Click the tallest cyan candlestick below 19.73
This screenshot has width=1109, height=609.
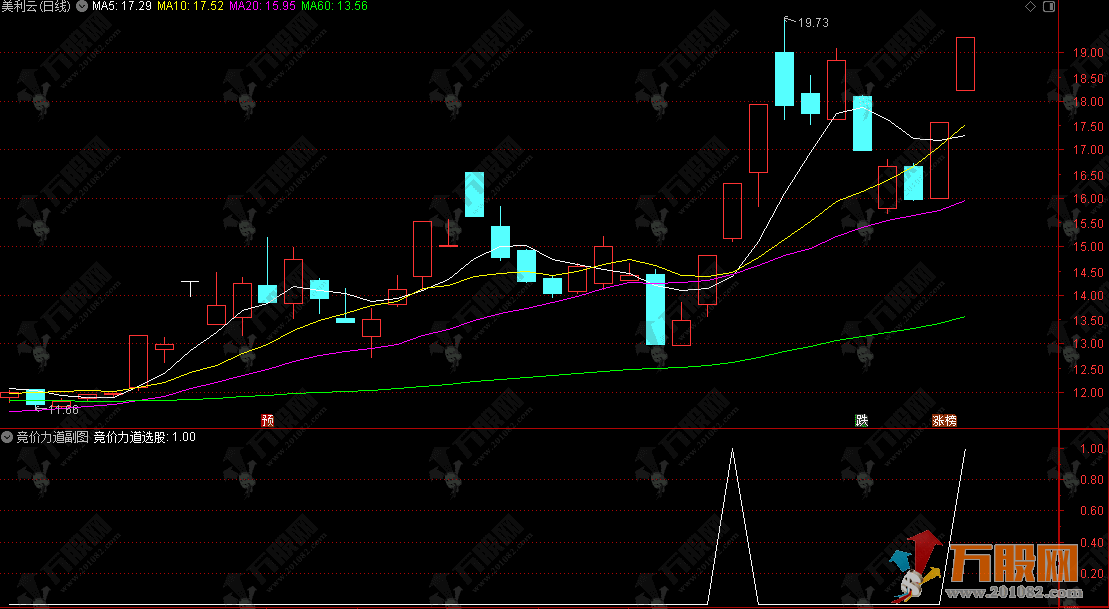tap(784, 78)
